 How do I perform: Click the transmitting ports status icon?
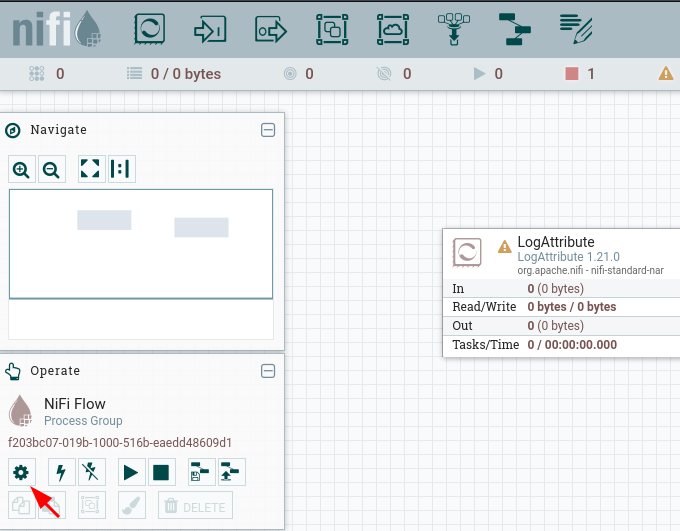pyautogui.click(x=290, y=74)
